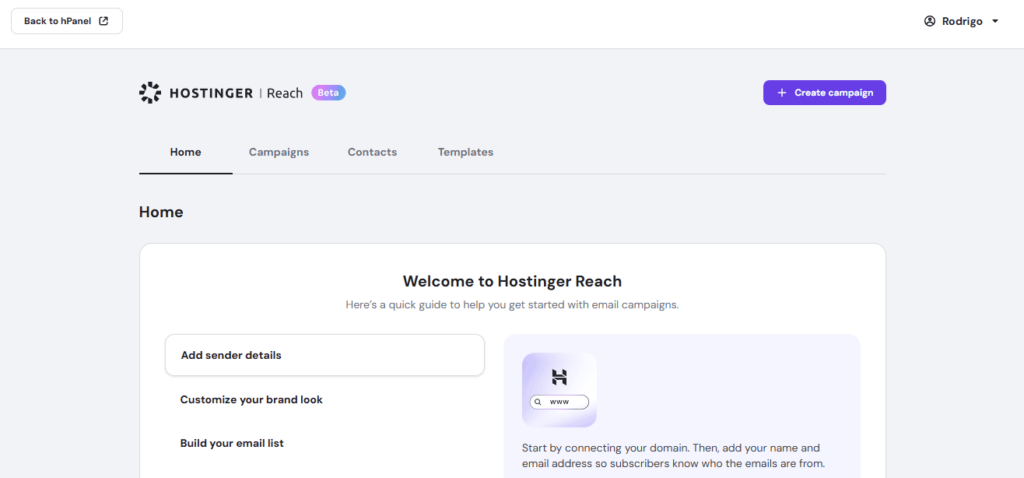Switch to the Home tab
Viewport: 1024px width, 478px height.
coord(185,152)
